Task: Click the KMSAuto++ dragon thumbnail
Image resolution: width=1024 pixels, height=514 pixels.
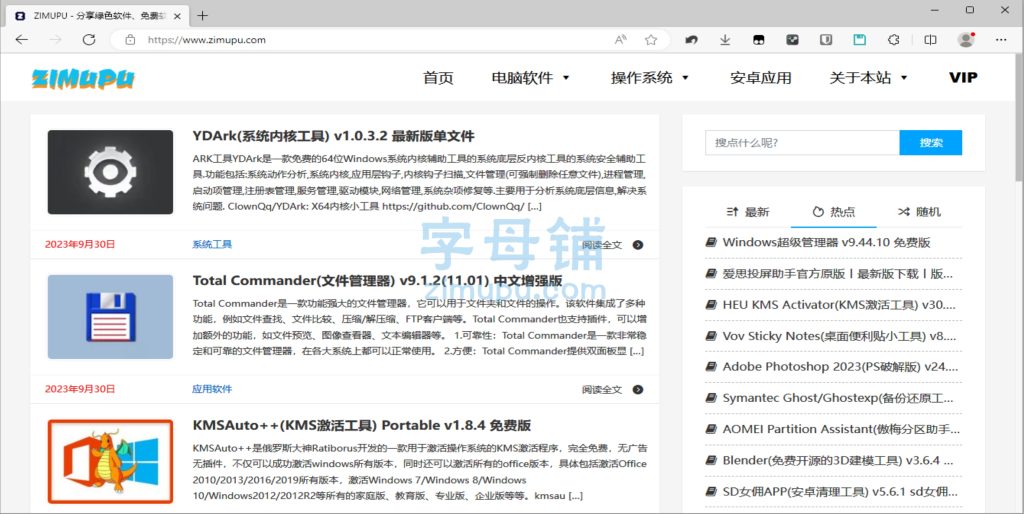Action: (110, 461)
